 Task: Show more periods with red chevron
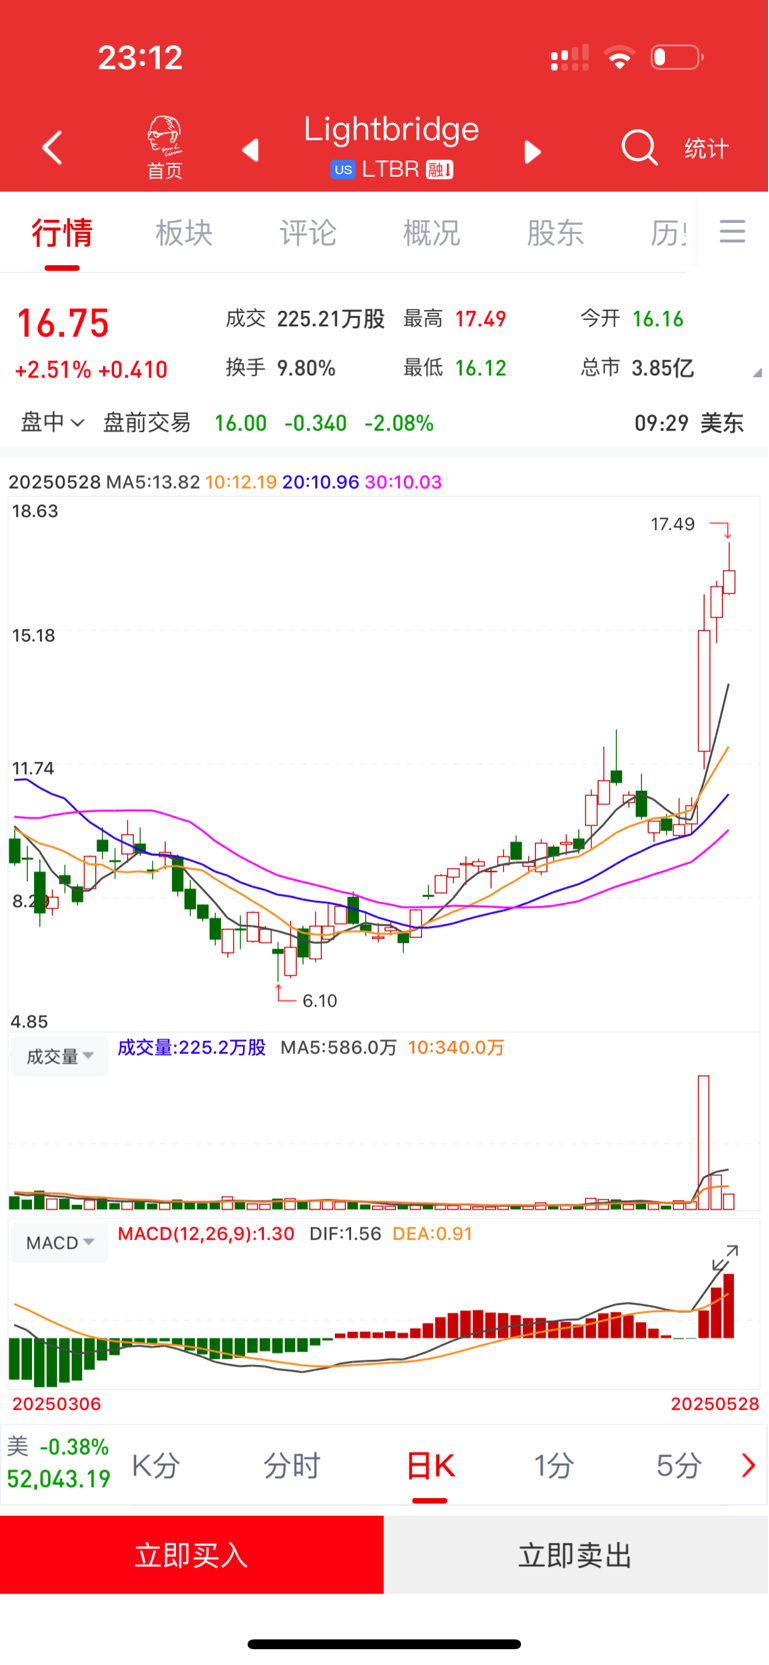coord(748,1466)
